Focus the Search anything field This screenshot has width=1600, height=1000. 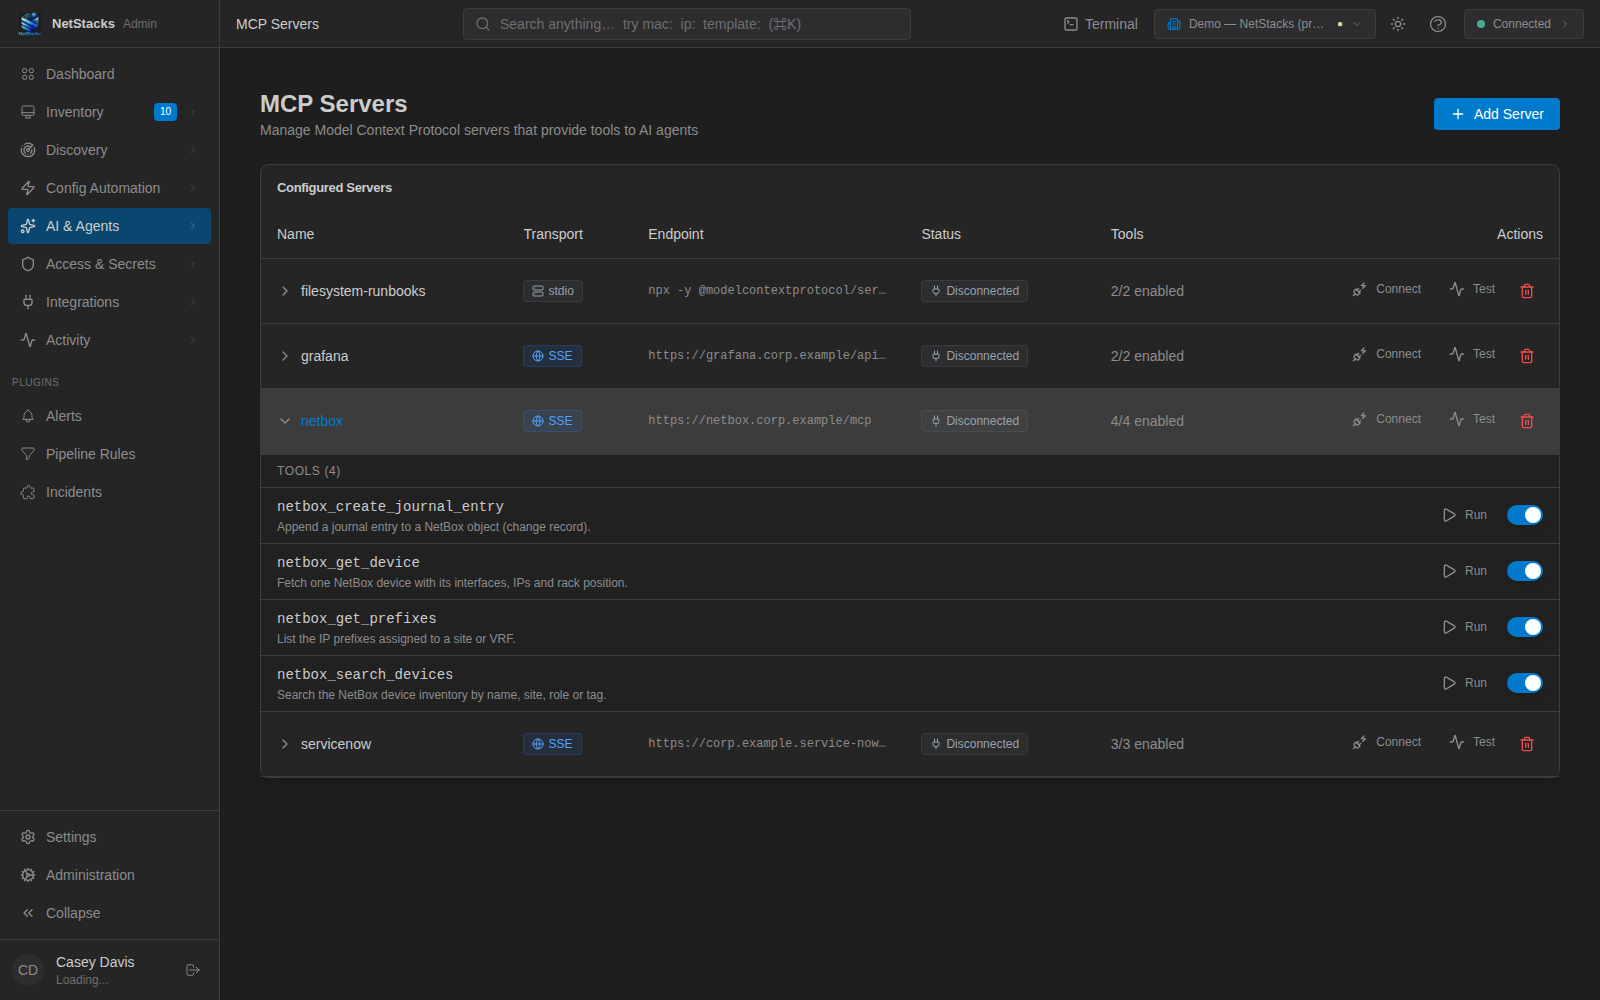[686, 24]
